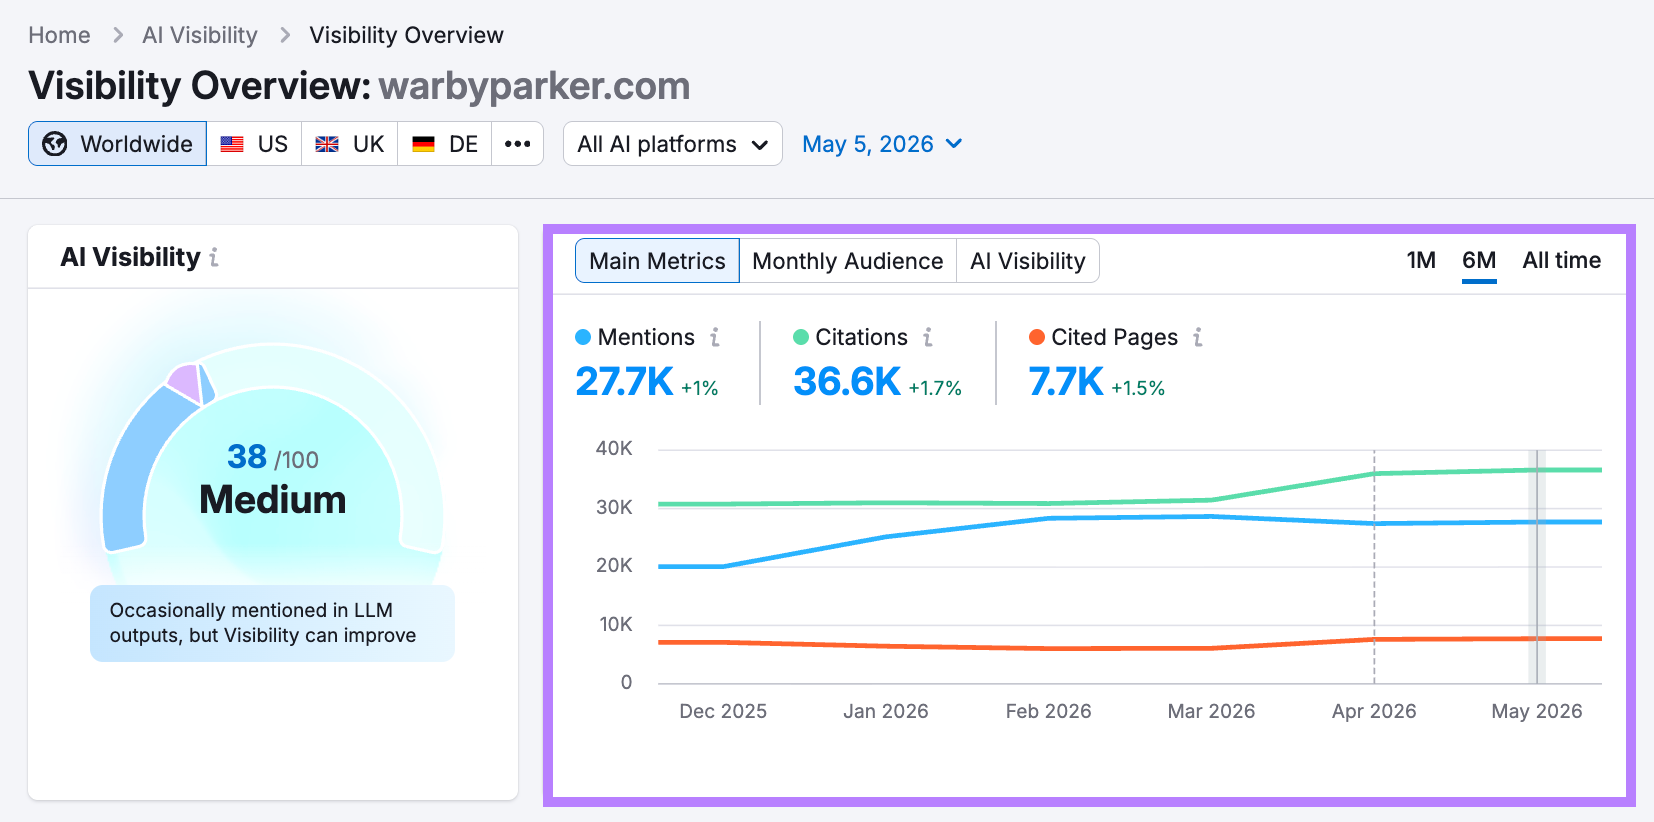Click the Mar 2026 axis label
The image size is (1654, 822).
point(1211,711)
